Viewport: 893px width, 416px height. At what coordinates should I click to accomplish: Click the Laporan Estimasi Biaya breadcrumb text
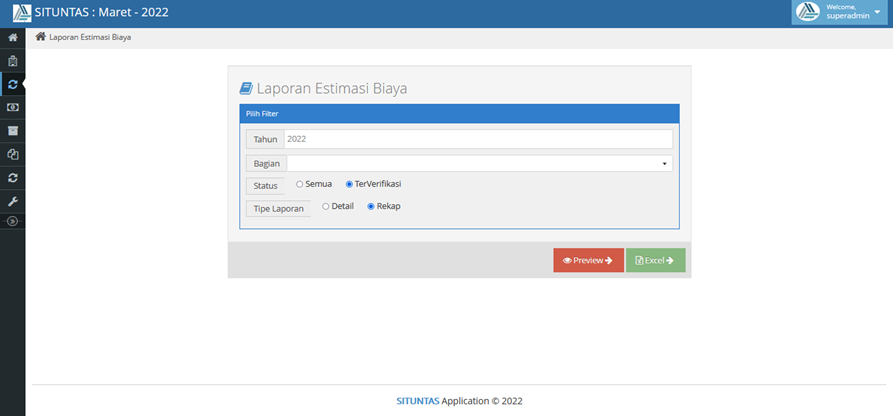click(x=90, y=38)
